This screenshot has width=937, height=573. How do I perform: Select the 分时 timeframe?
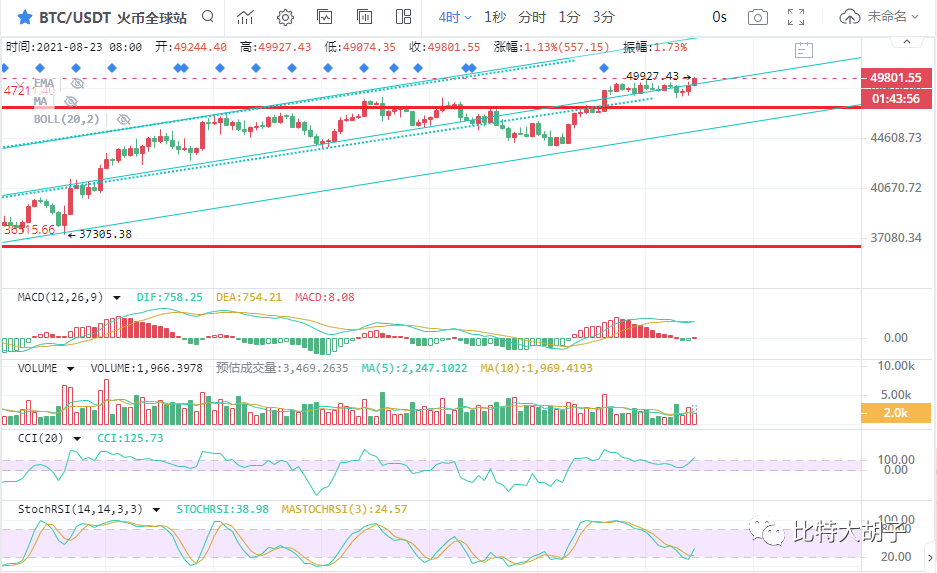(x=532, y=17)
